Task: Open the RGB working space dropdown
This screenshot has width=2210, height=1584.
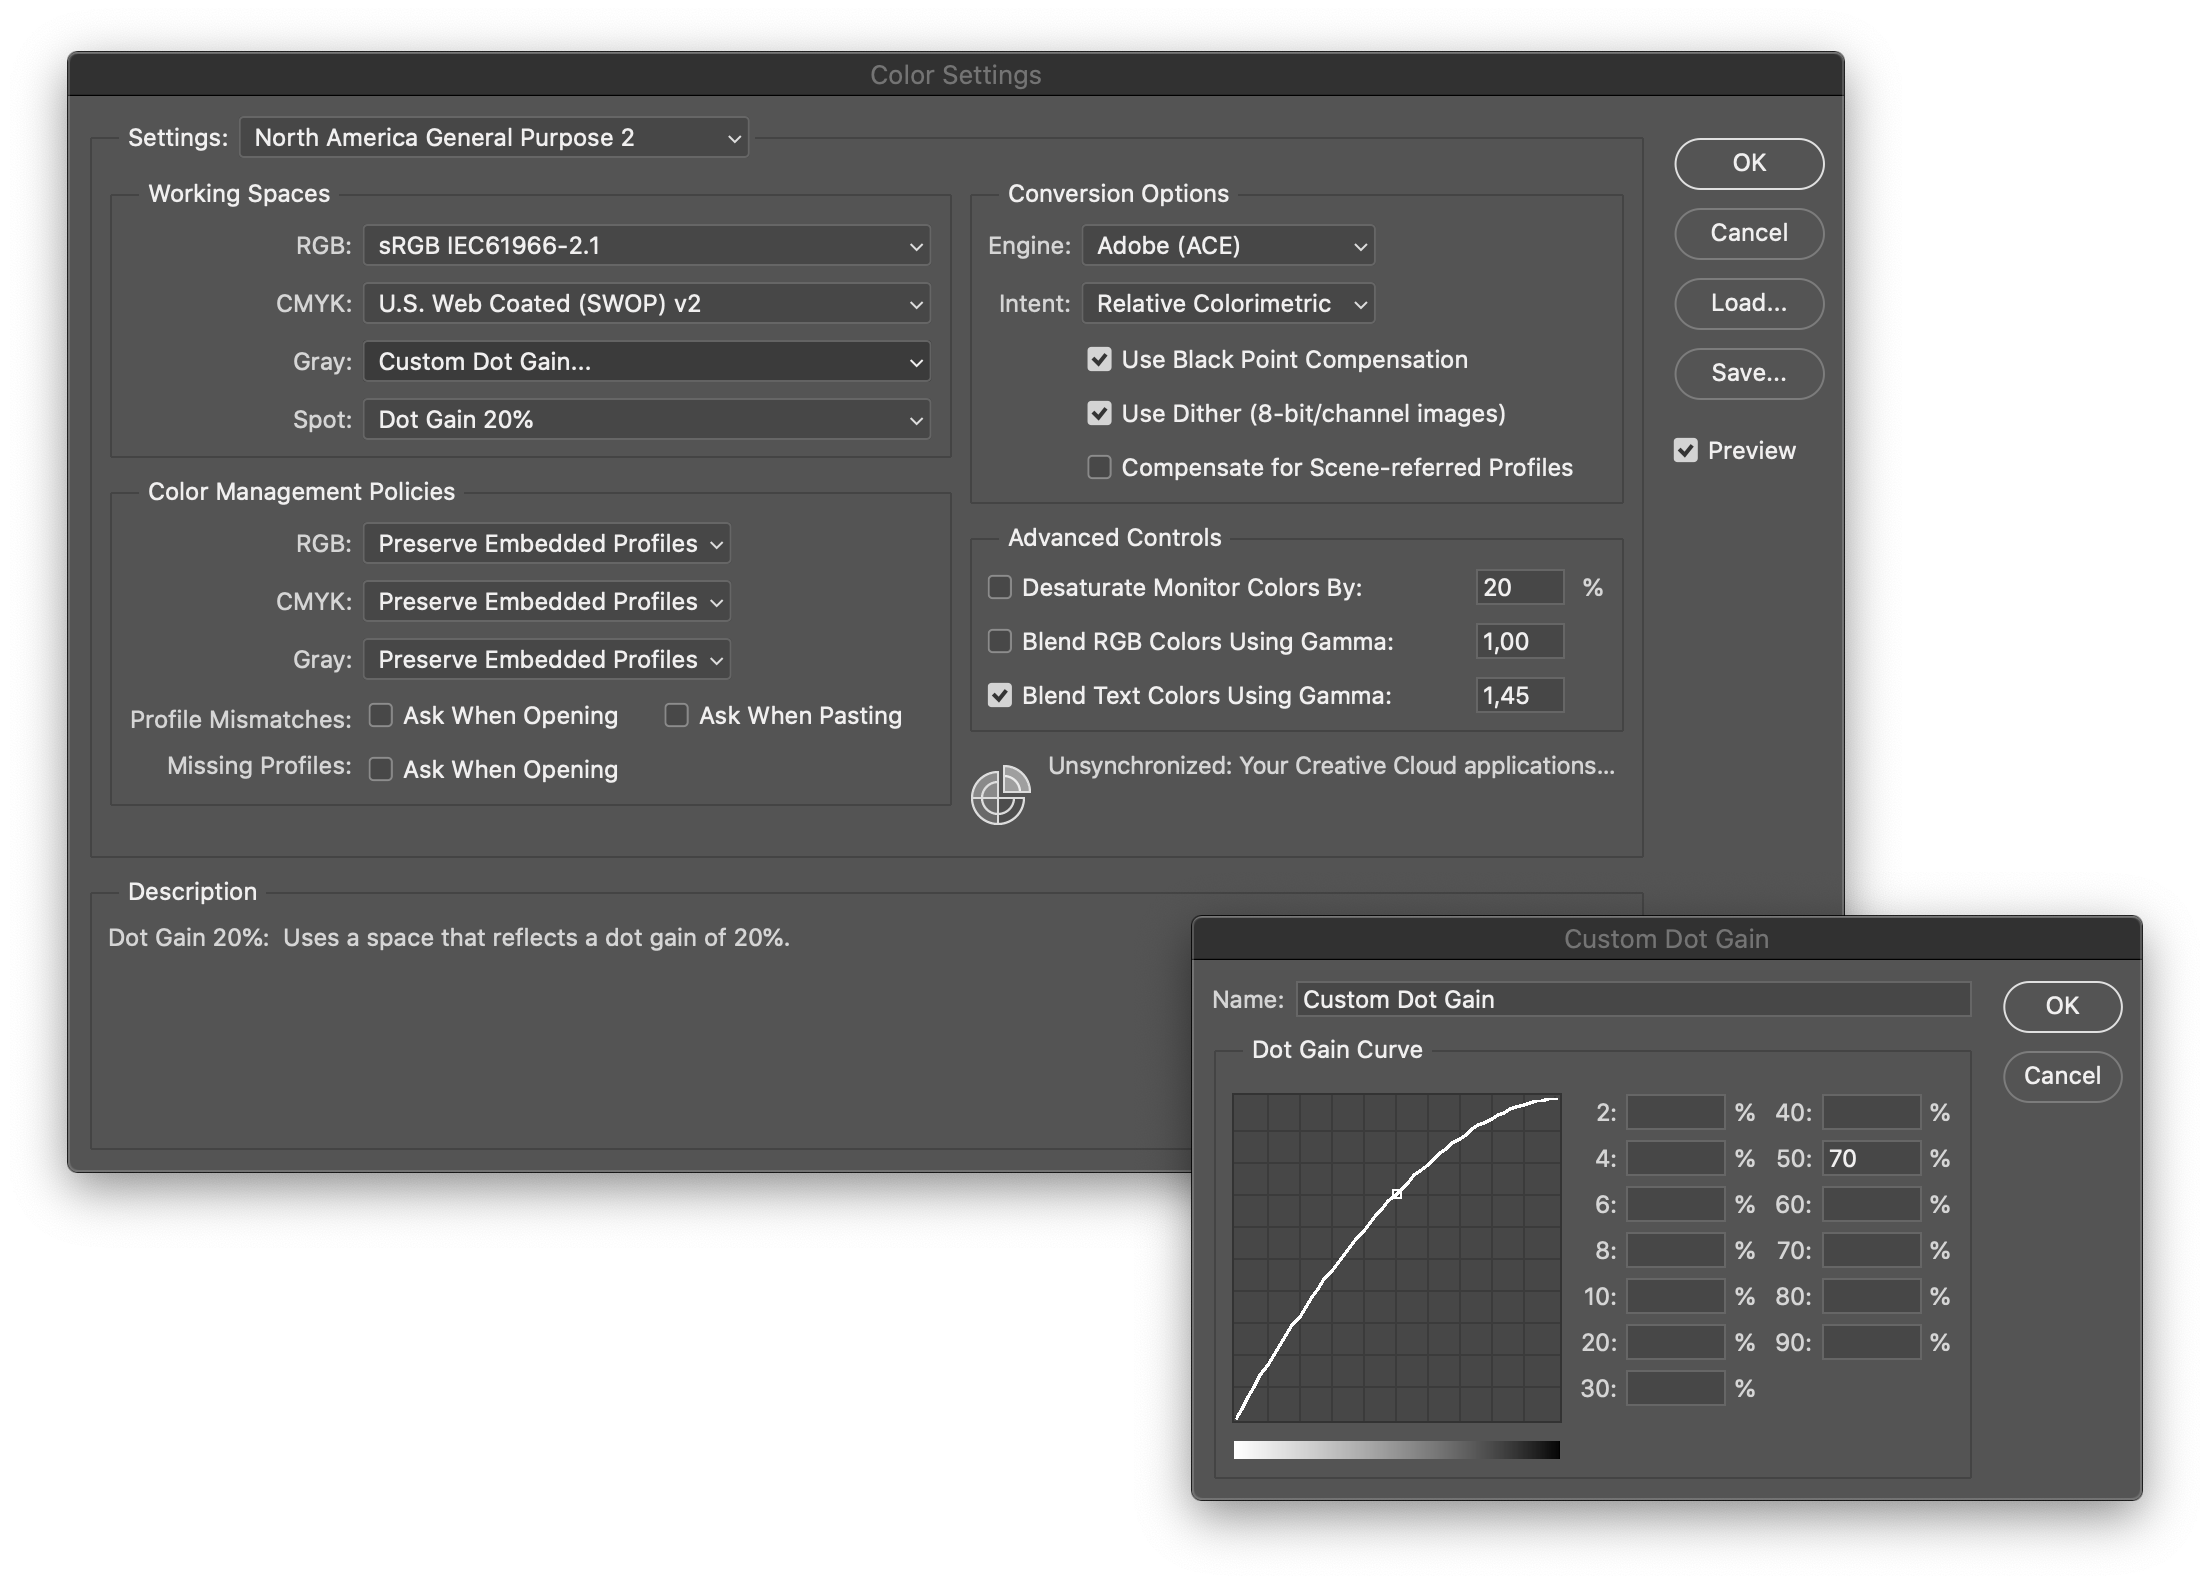Action: tap(646, 245)
